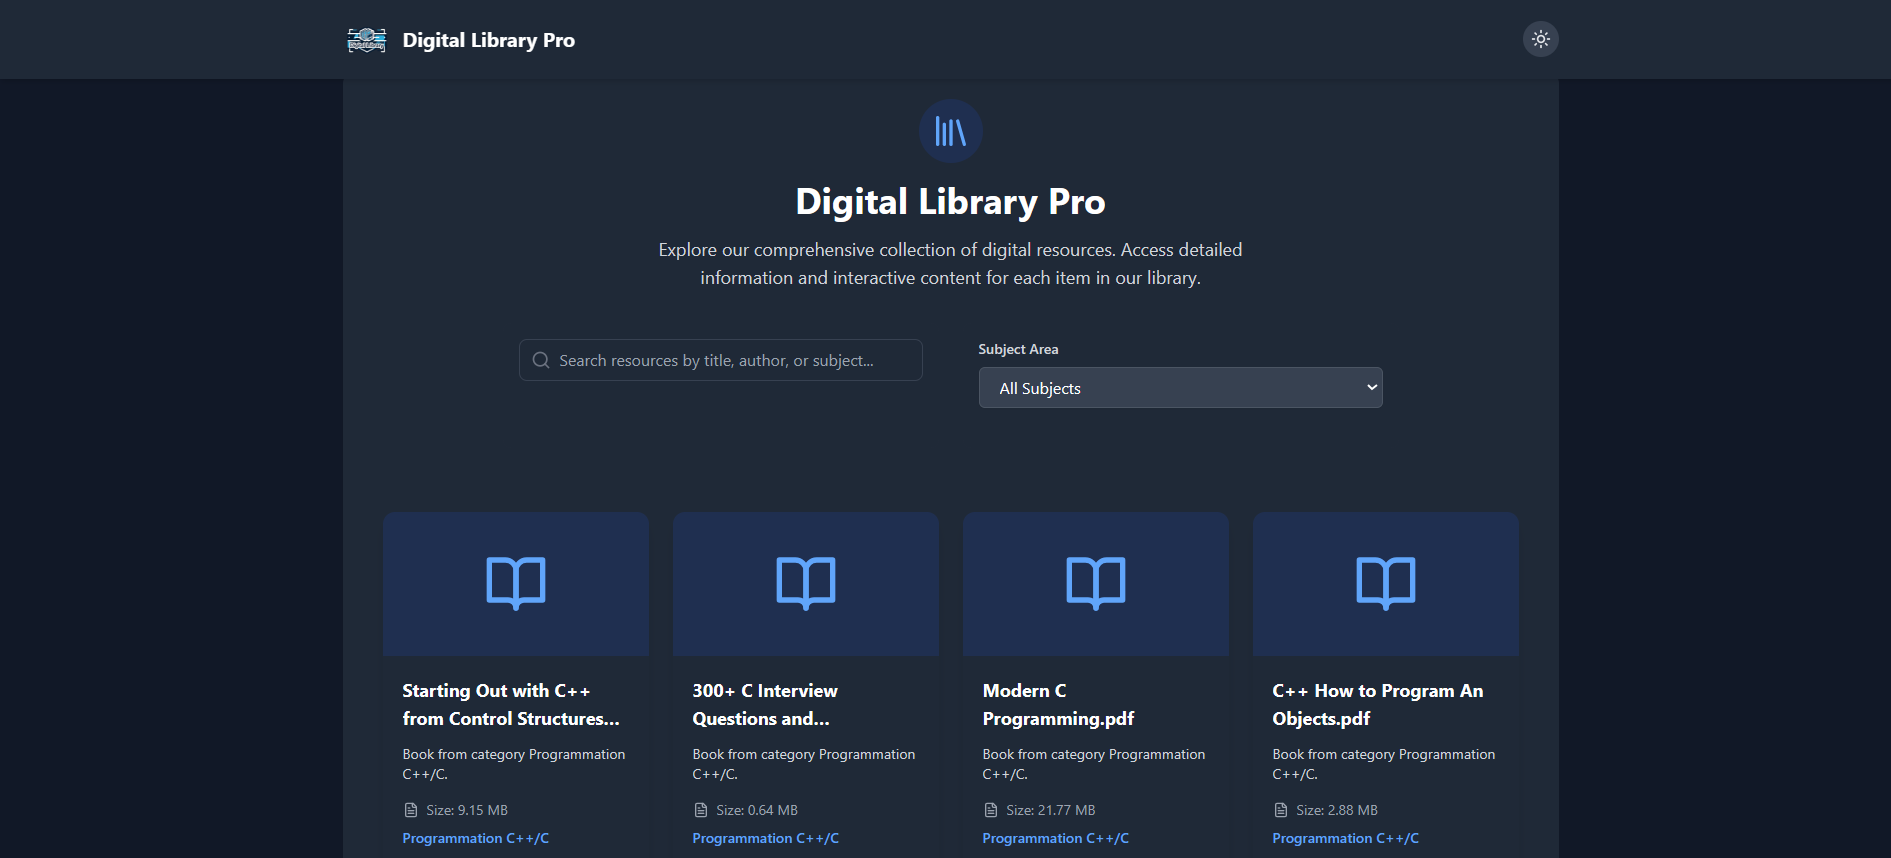Open the All Subjects dropdown

click(1180, 388)
